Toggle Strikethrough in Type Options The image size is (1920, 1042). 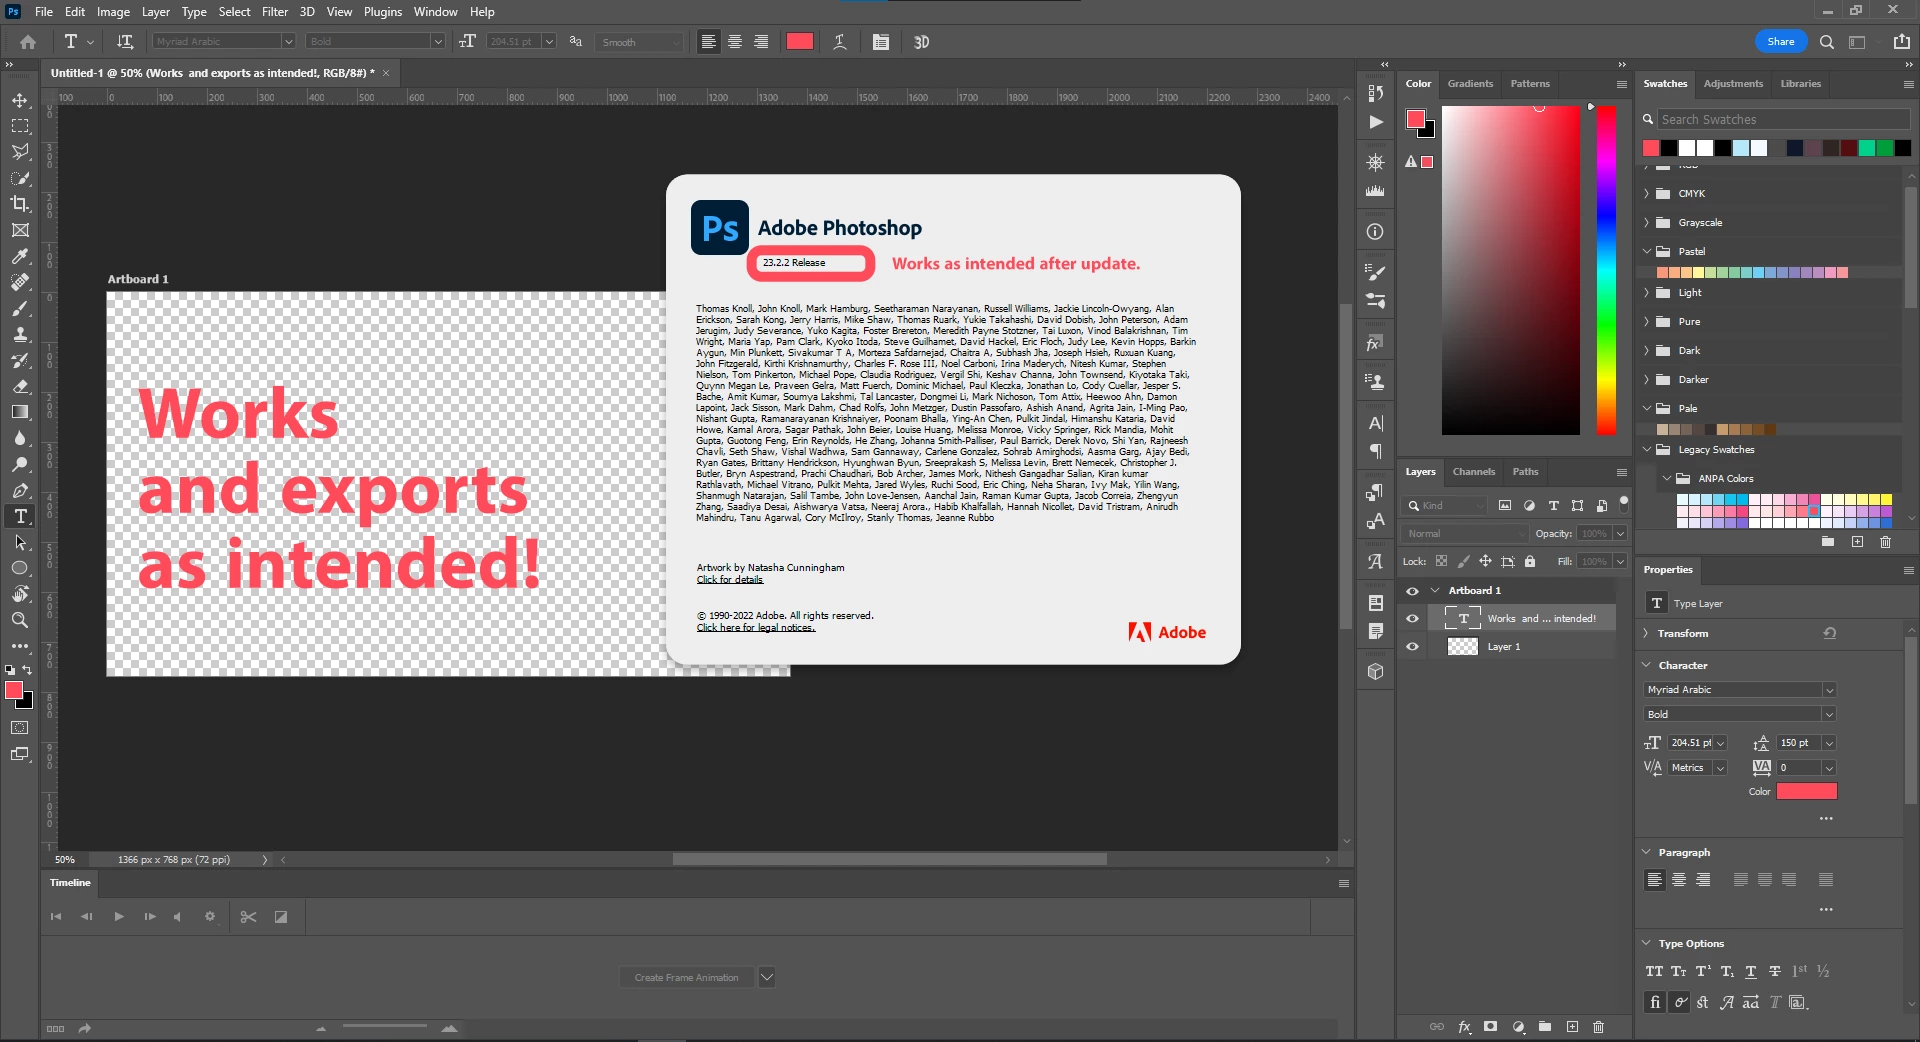click(1775, 971)
